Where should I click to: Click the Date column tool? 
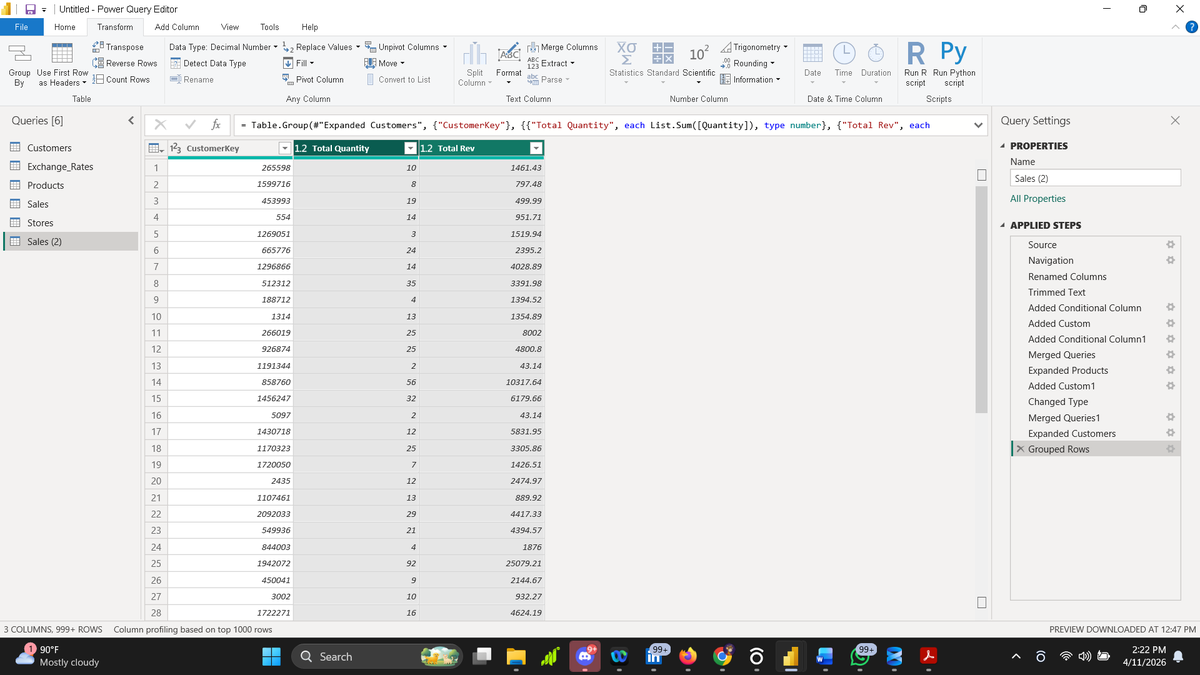pyautogui.click(x=812, y=54)
